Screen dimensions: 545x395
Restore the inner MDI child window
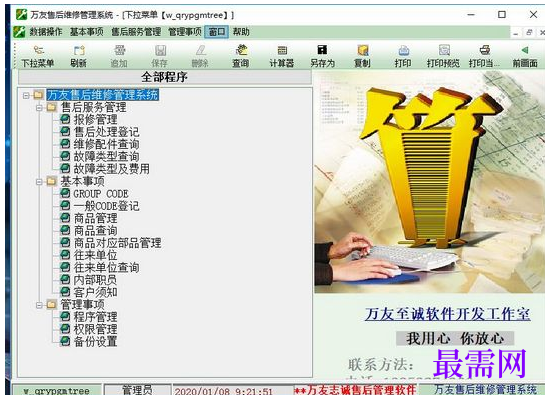tap(529, 33)
